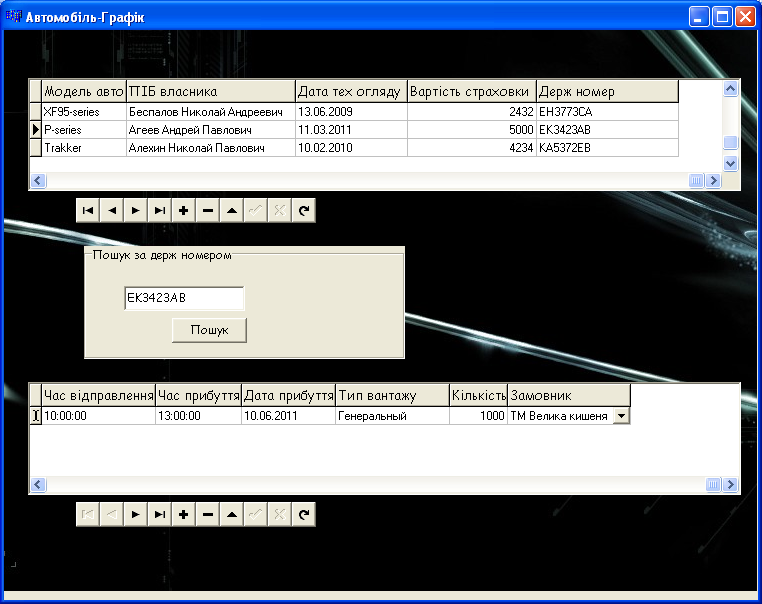This screenshot has width=762, height=604.
Task: Click the Час відправлення column header
Action: click(x=99, y=396)
